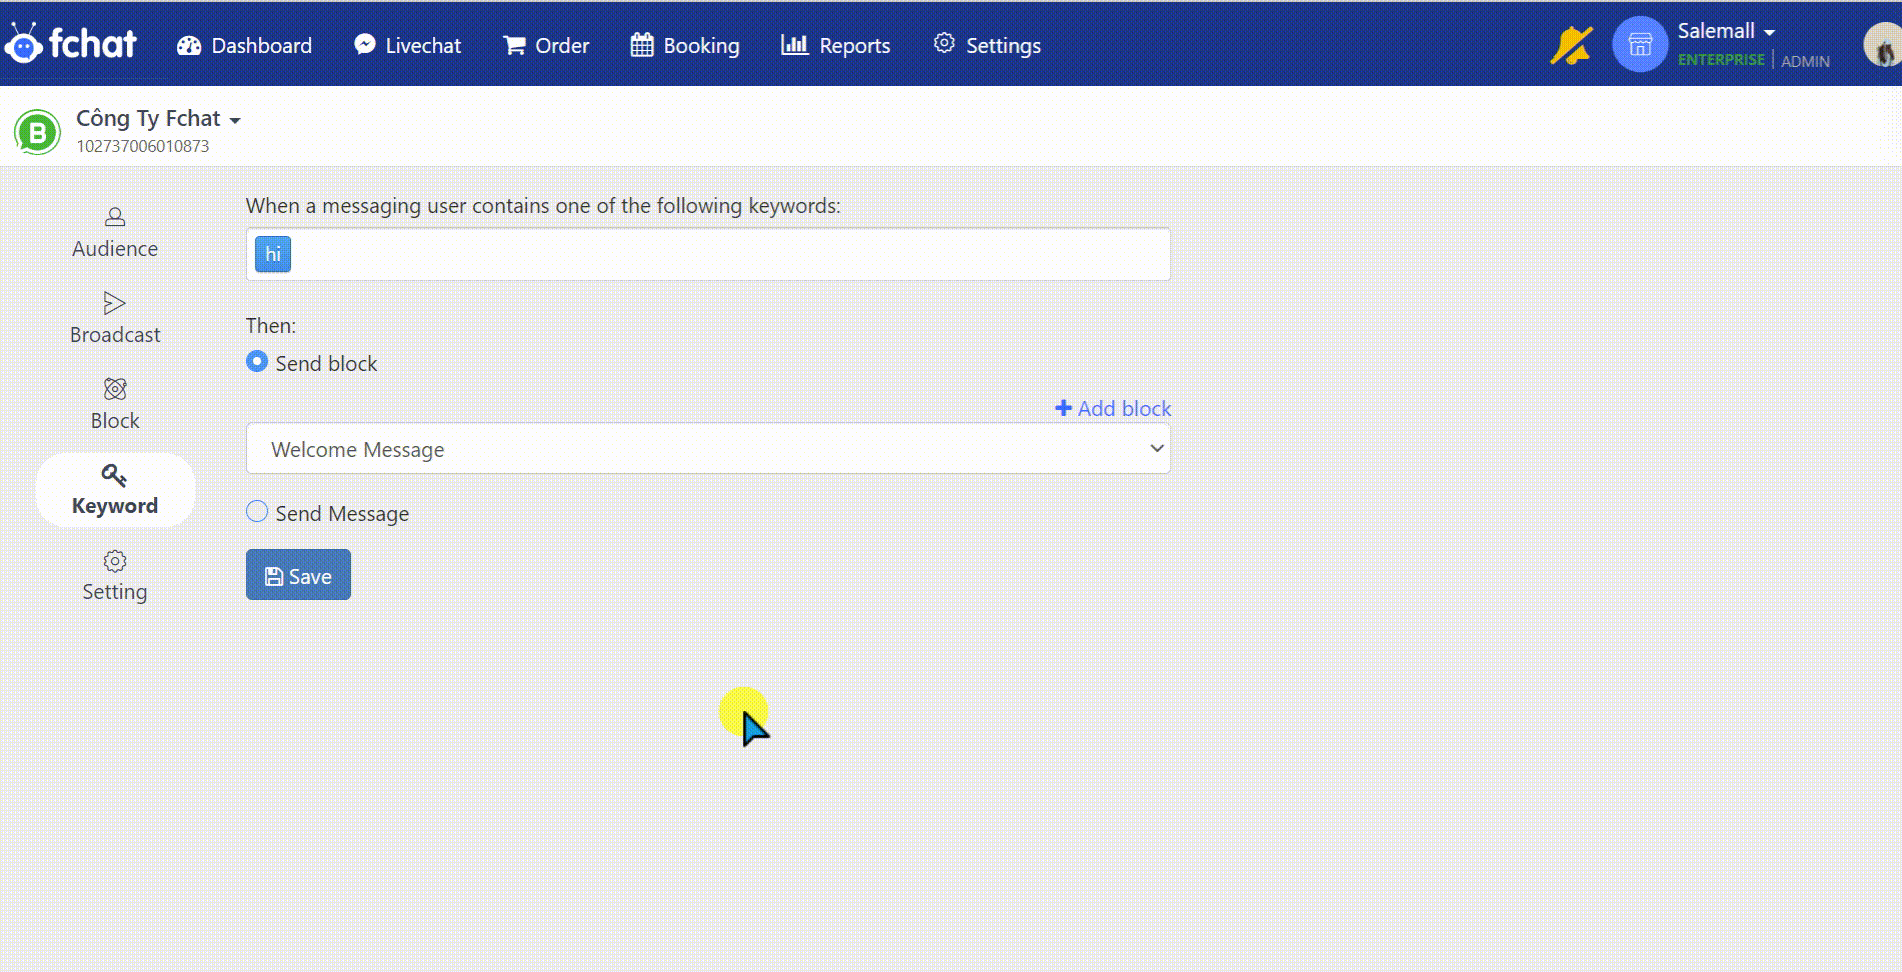
Task: Open the Setting sidebar section
Action: click(115, 576)
